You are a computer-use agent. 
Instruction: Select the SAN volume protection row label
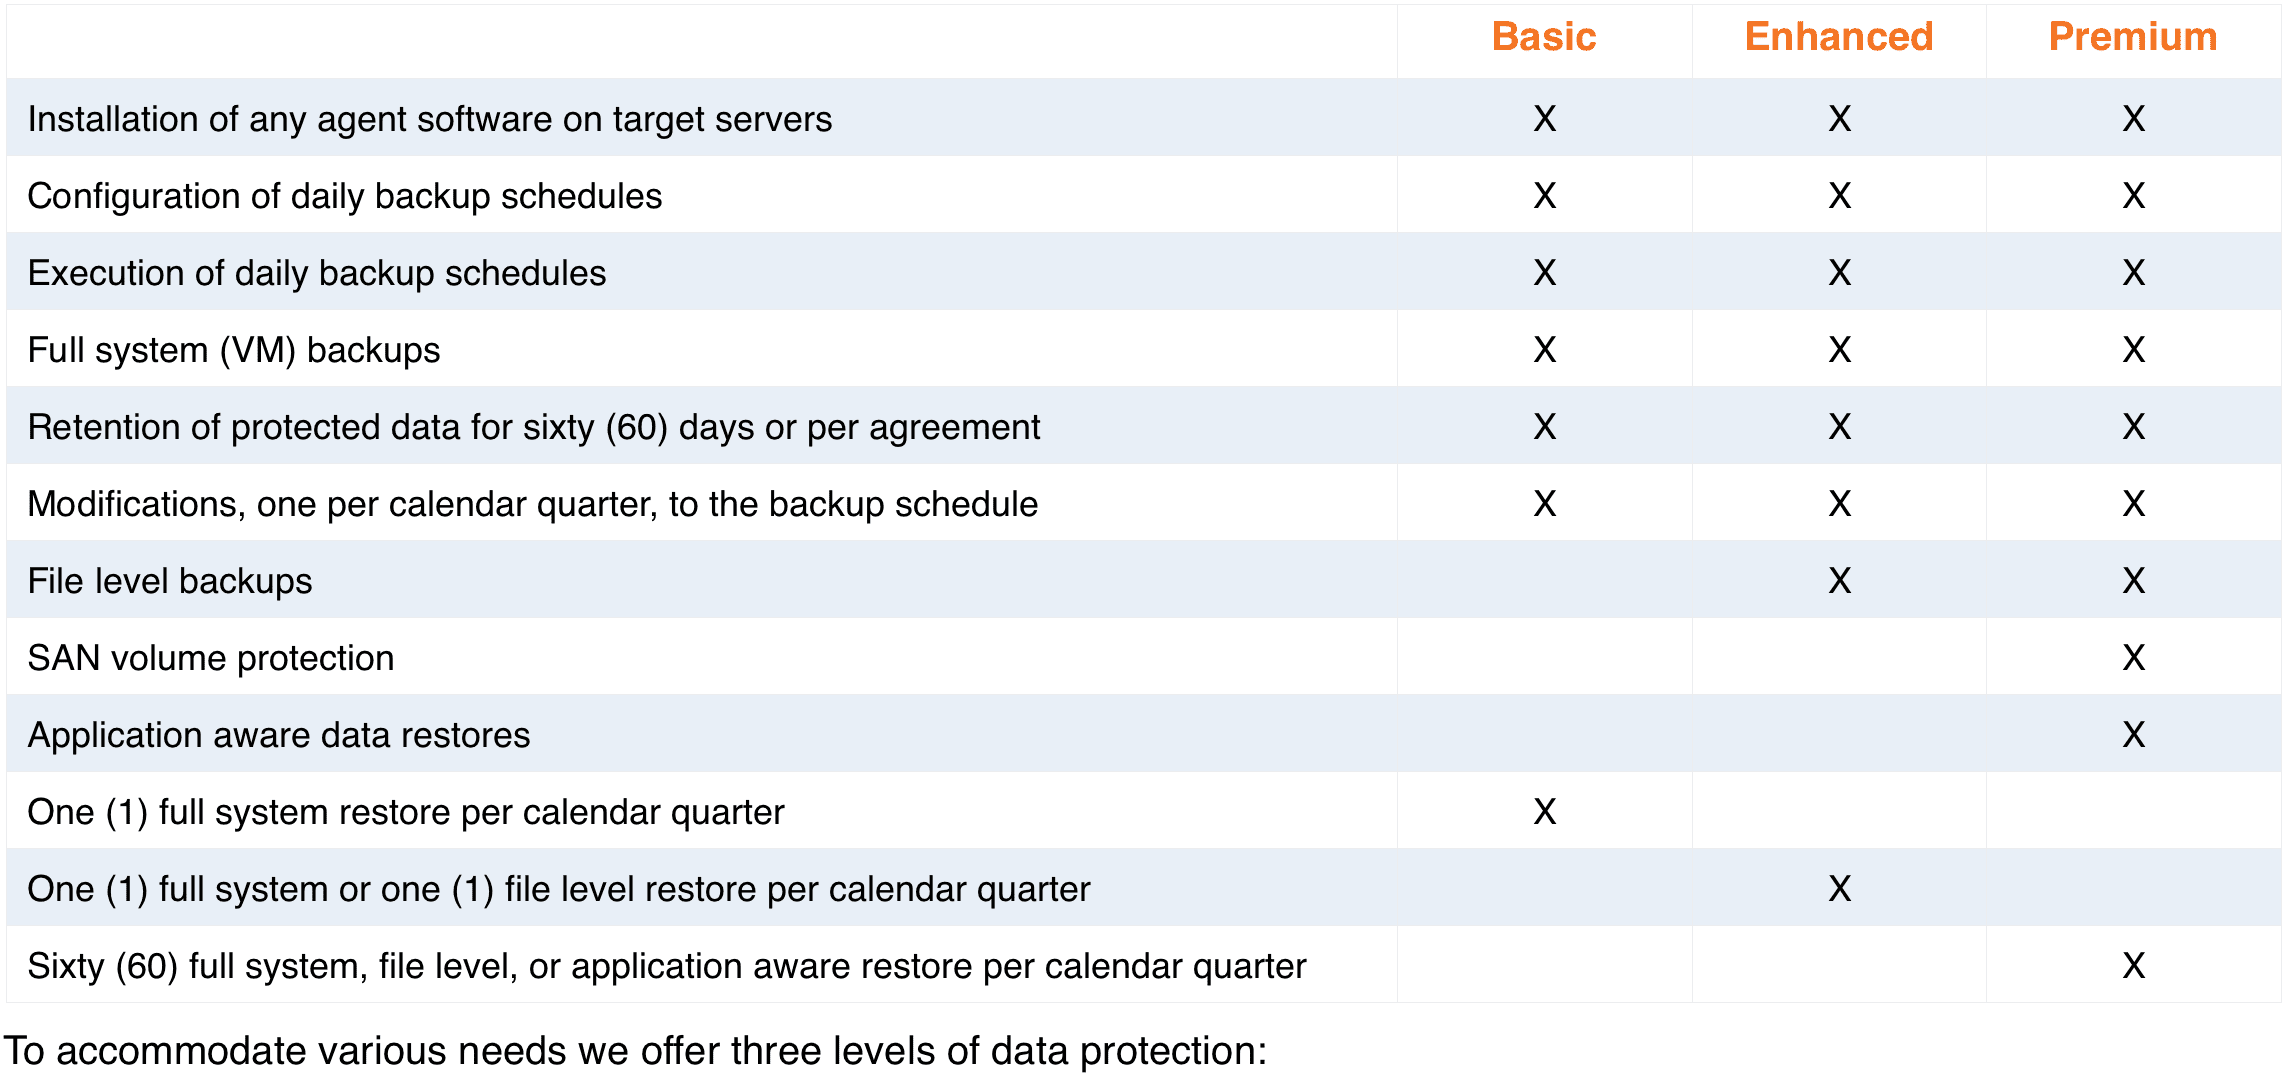click(x=211, y=658)
